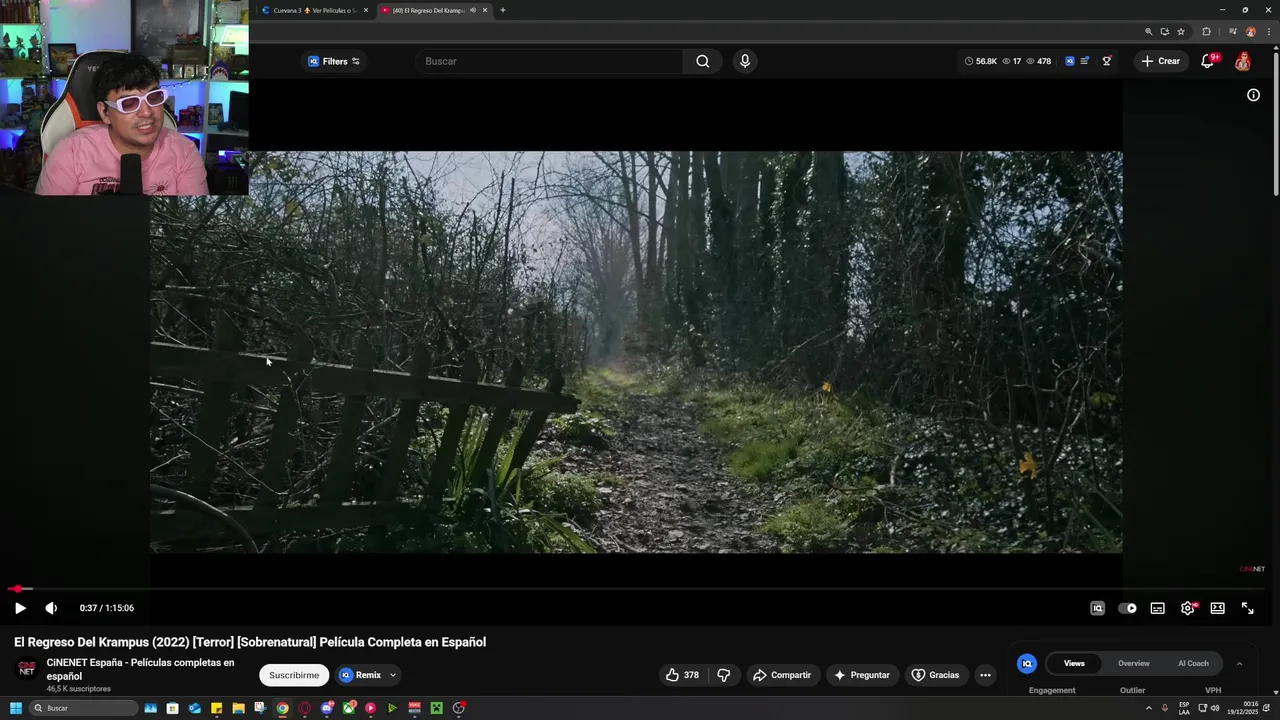
Task: Click the Gracias thanks button
Action: coord(936,675)
